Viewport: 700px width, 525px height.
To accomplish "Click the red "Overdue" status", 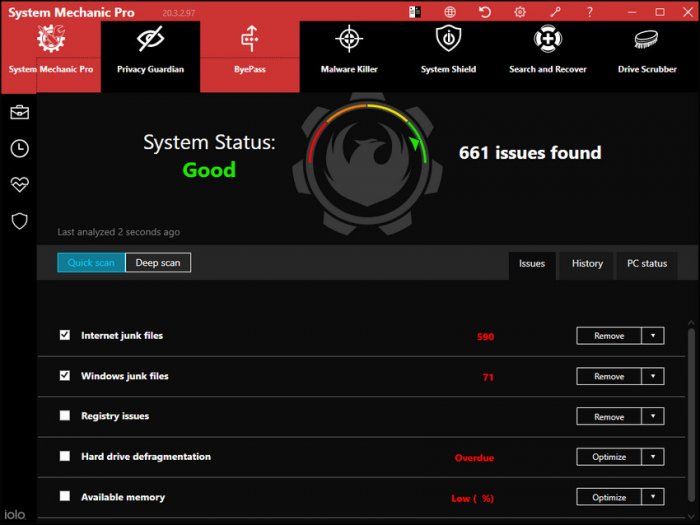I will pyautogui.click(x=474, y=458).
